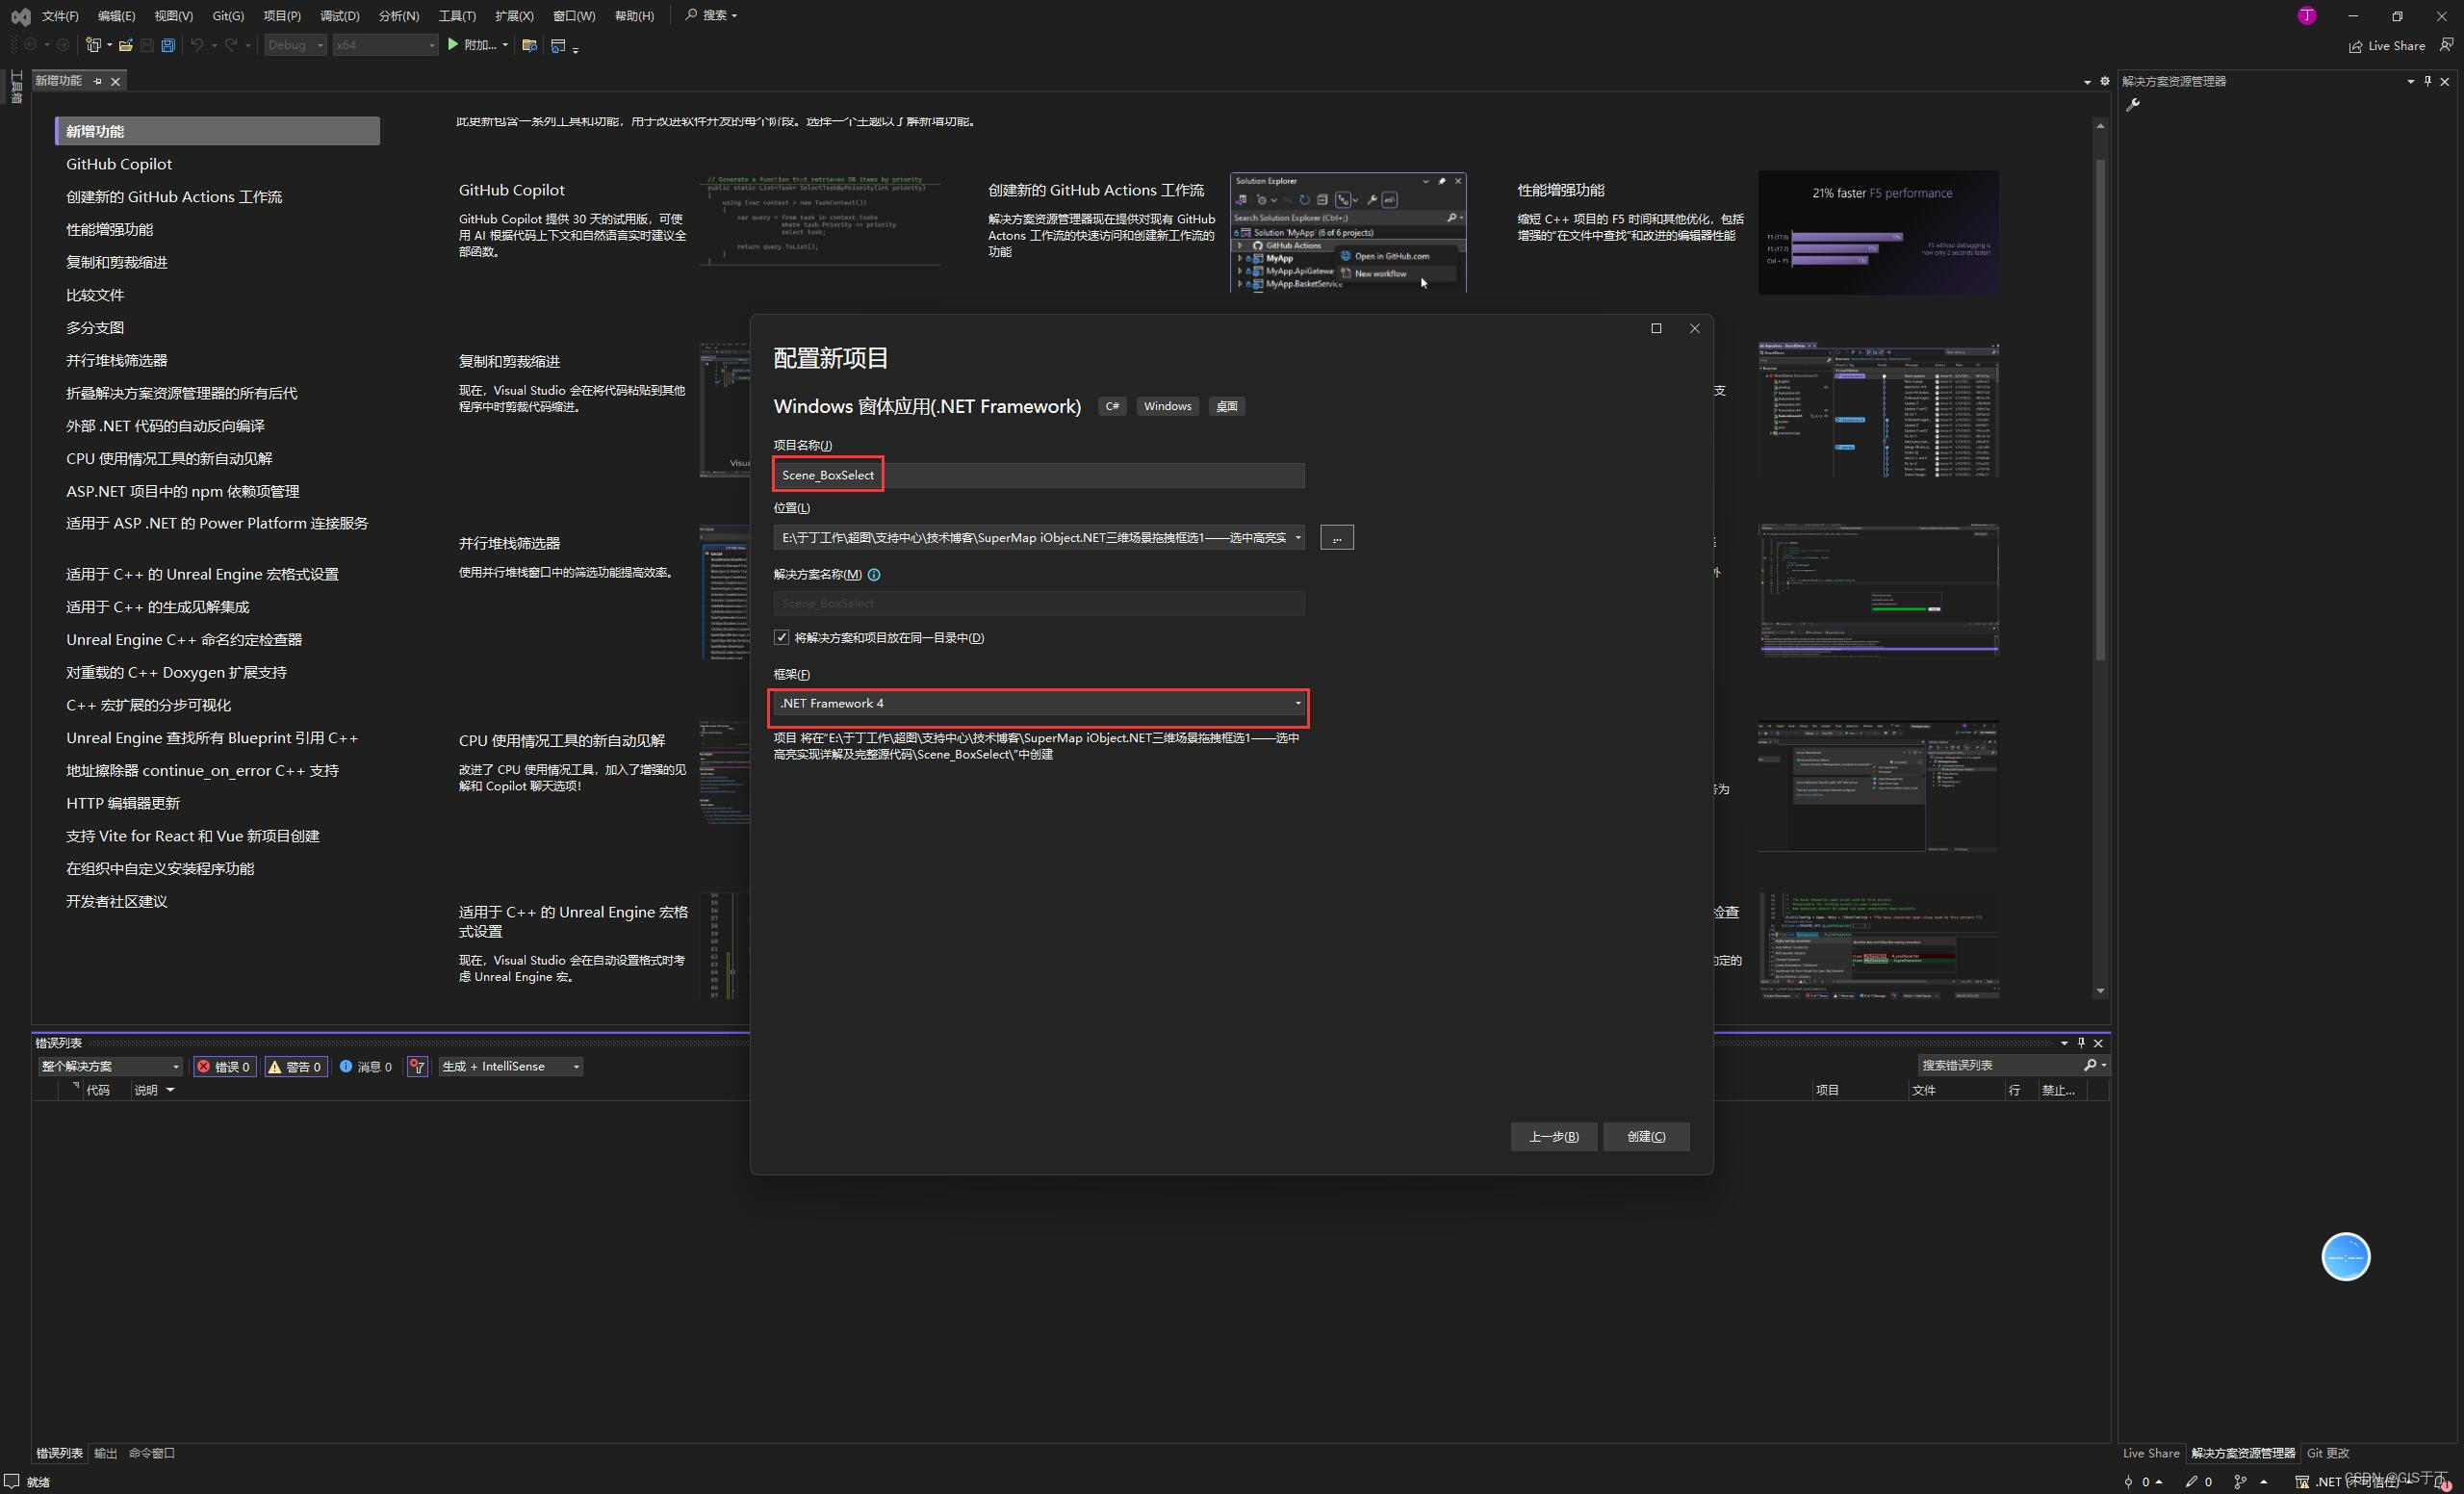This screenshot has width=2464, height=1494.
Task: Open the .NET Framework 4 framework dropdown
Action: (x=1038, y=703)
